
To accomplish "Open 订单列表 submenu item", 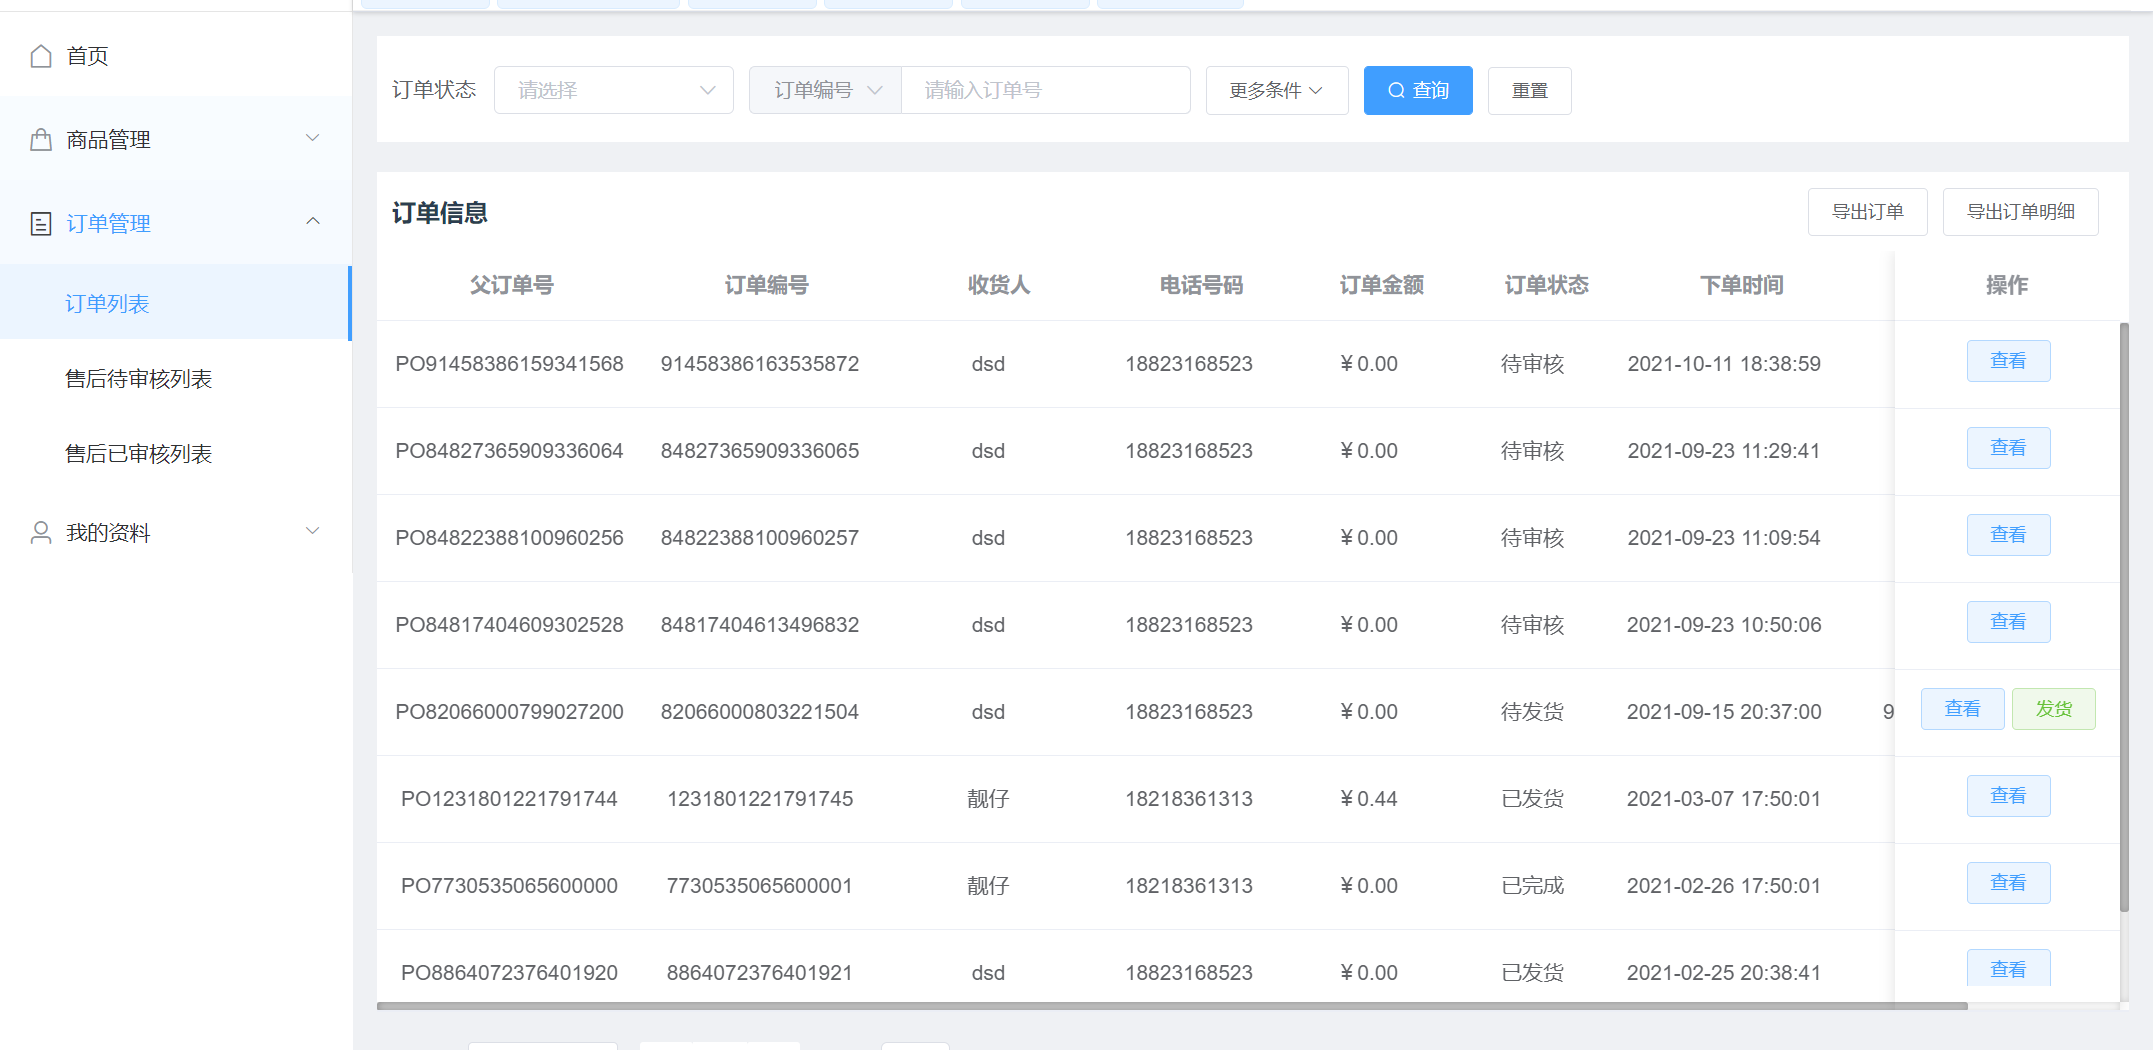I will (176, 303).
